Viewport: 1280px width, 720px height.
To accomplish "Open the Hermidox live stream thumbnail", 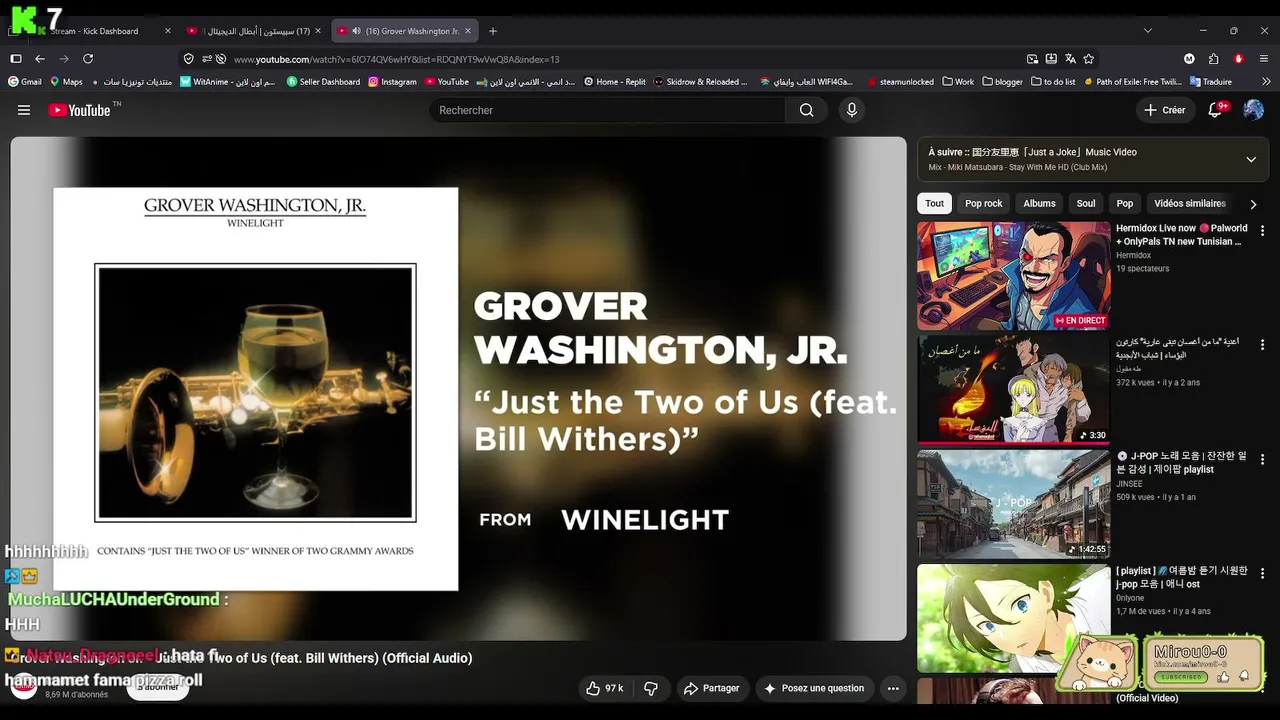I will pyautogui.click(x=1013, y=276).
